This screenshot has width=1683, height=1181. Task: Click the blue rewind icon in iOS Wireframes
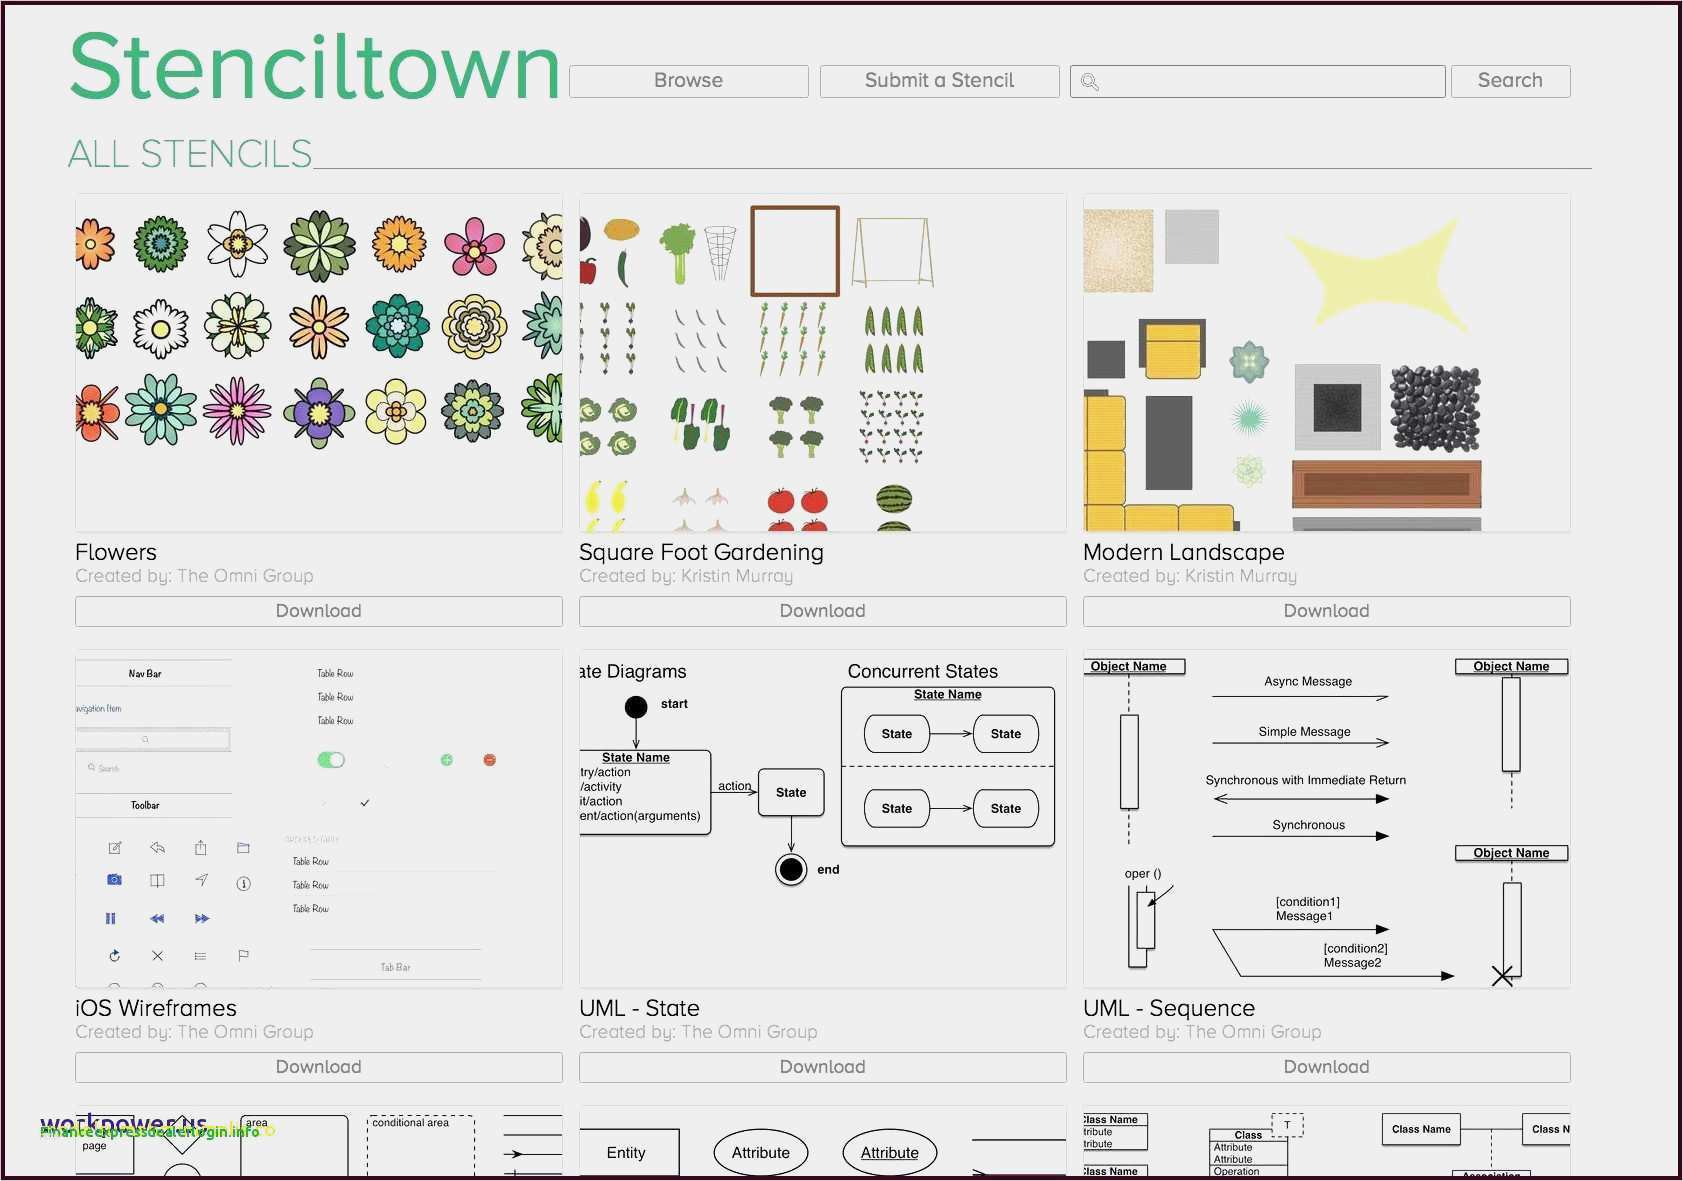(157, 918)
